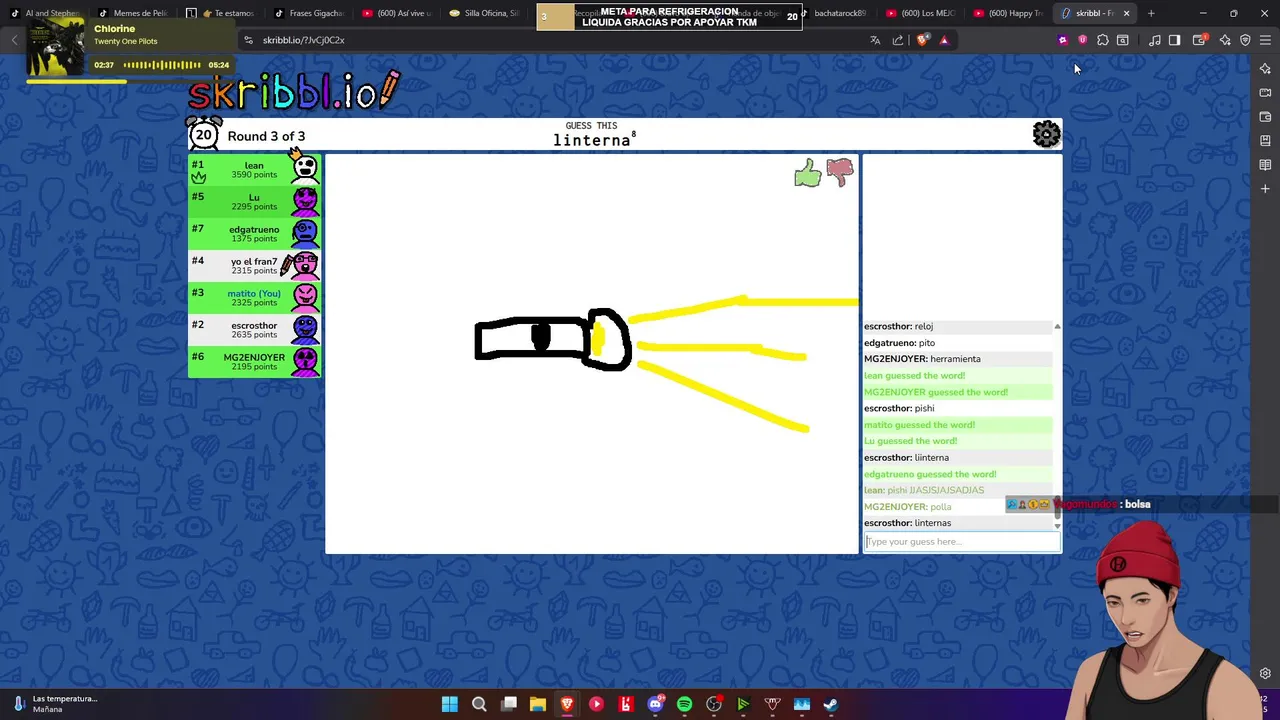Click chat message 'escrosthor: linternas'
The image size is (1280, 720).
pyautogui.click(x=907, y=523)
